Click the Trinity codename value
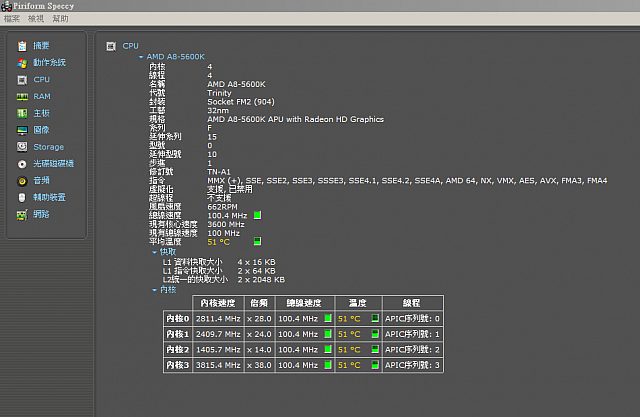The width and height of the screenshot is (640, 417). pyautogui.click(x=219, y=93)
